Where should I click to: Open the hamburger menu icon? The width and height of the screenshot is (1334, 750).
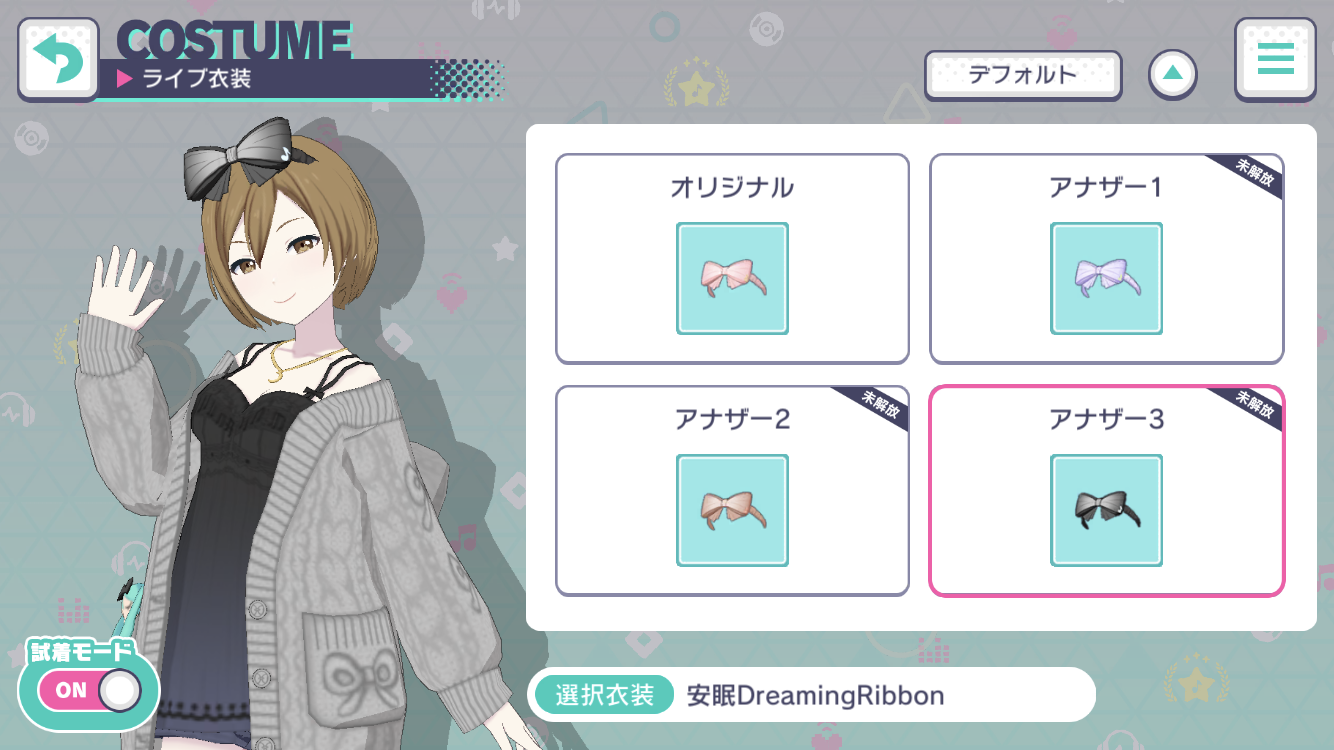pos(1275,59)
